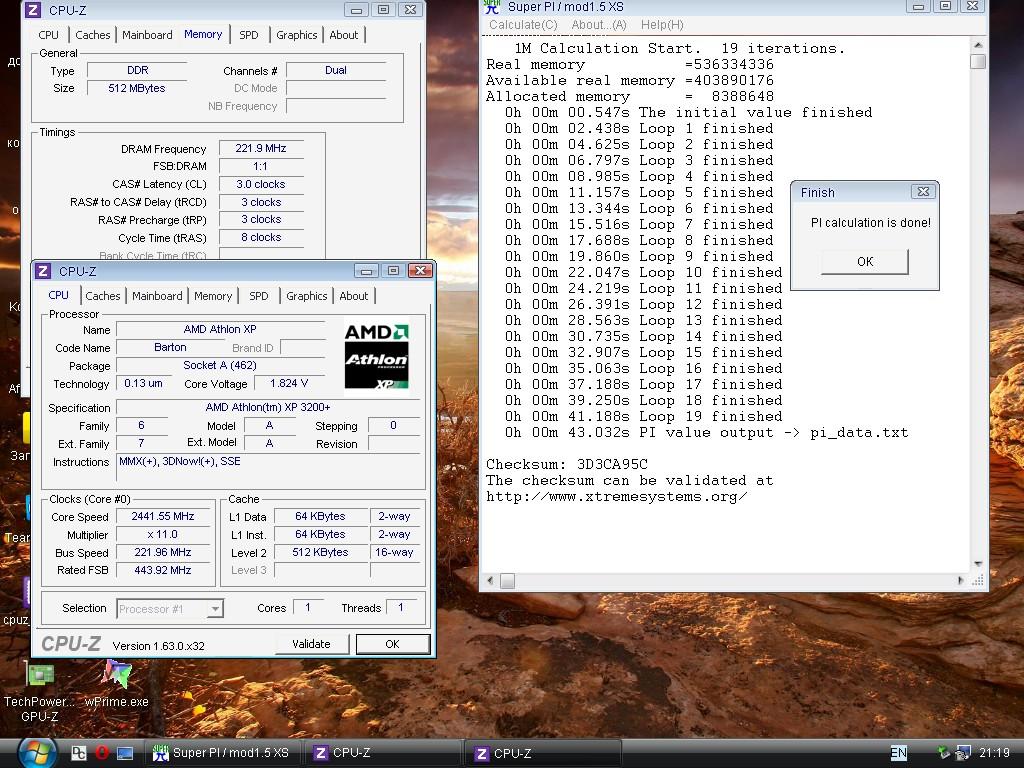The height and width of the screenshot is (768, 1024).
Task: Click OK in the Finish dialog
Action: pos(865,261)
